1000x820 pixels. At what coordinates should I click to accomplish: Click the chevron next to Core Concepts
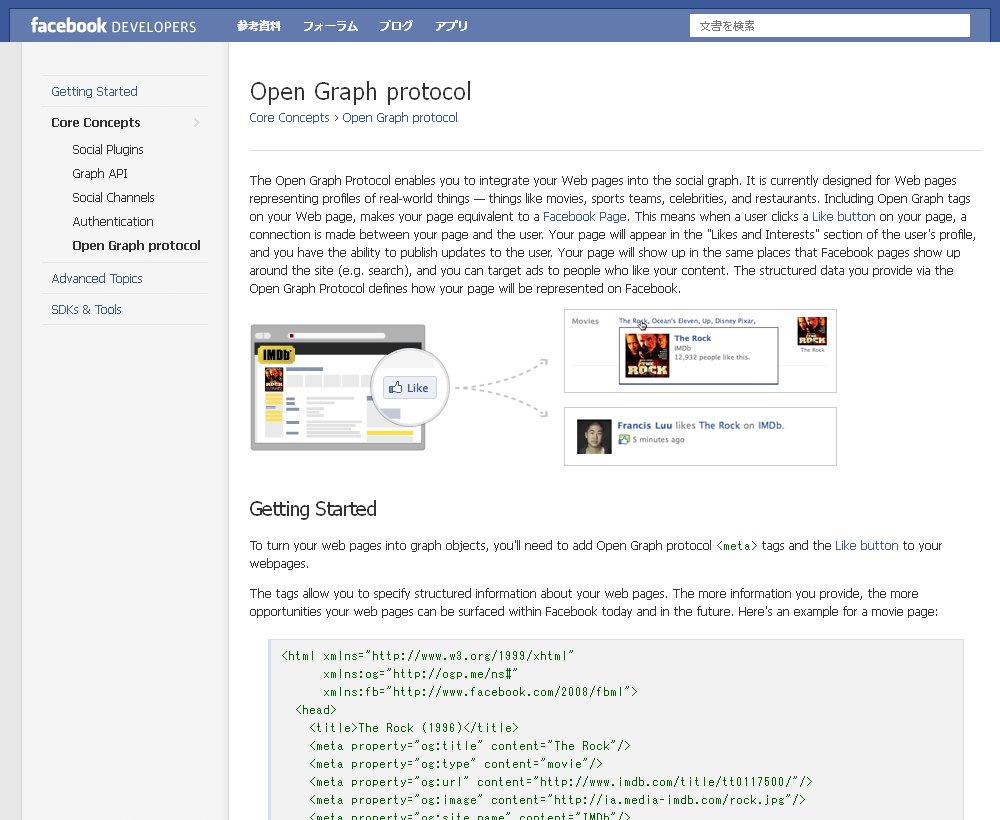click(x=196, y=122)
